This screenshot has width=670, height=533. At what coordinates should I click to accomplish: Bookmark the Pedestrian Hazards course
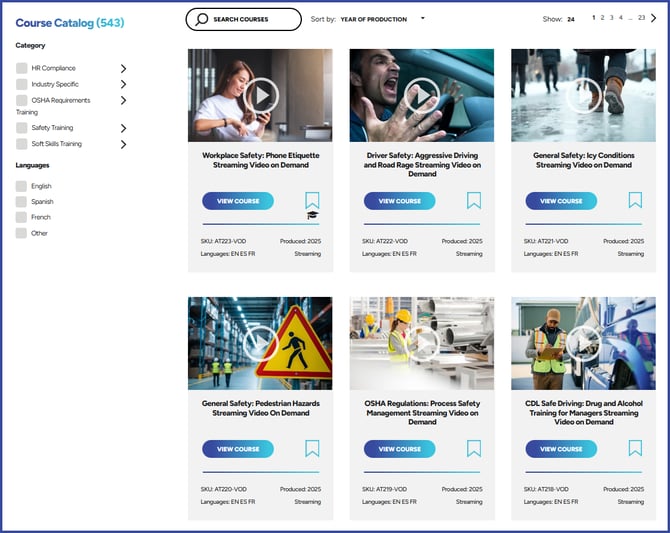click(312, 448)
